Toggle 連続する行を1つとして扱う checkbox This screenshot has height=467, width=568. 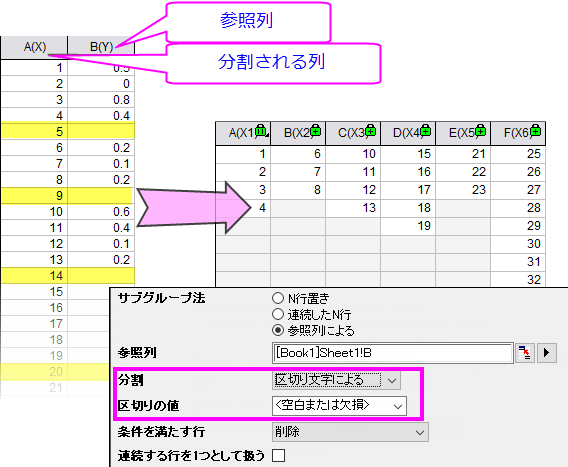coord(278,455)
